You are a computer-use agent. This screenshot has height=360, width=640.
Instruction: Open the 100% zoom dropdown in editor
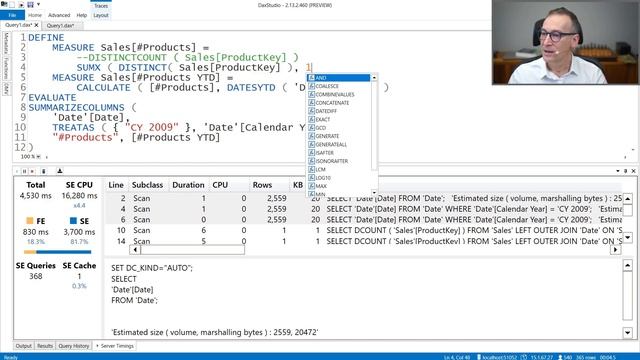tap(38, 157)
